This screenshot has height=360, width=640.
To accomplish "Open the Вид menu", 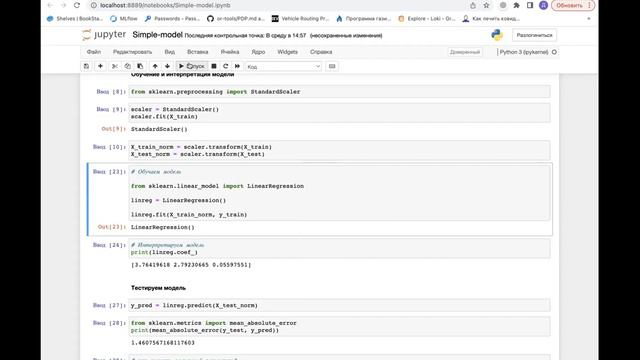I will (169, 52).
